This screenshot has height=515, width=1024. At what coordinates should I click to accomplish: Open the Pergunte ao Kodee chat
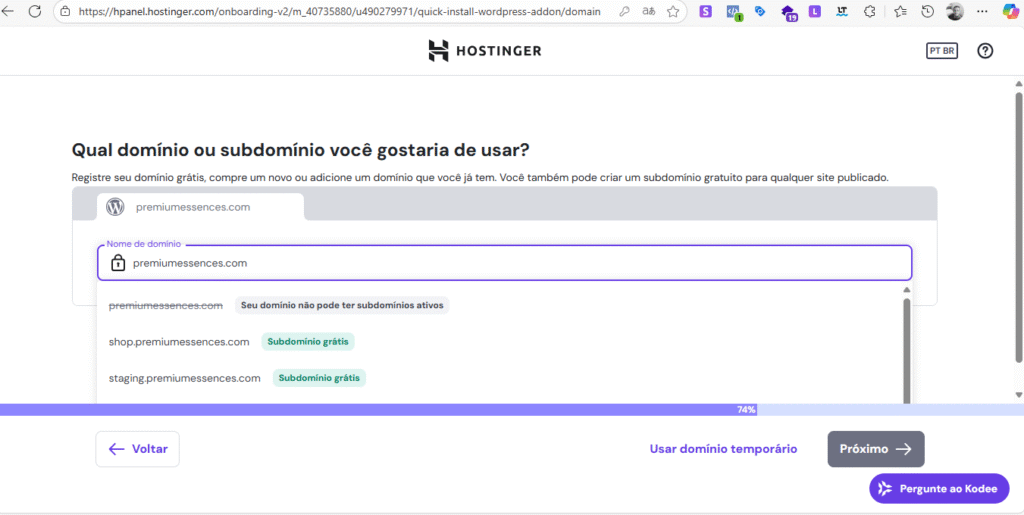click(939, 488)
